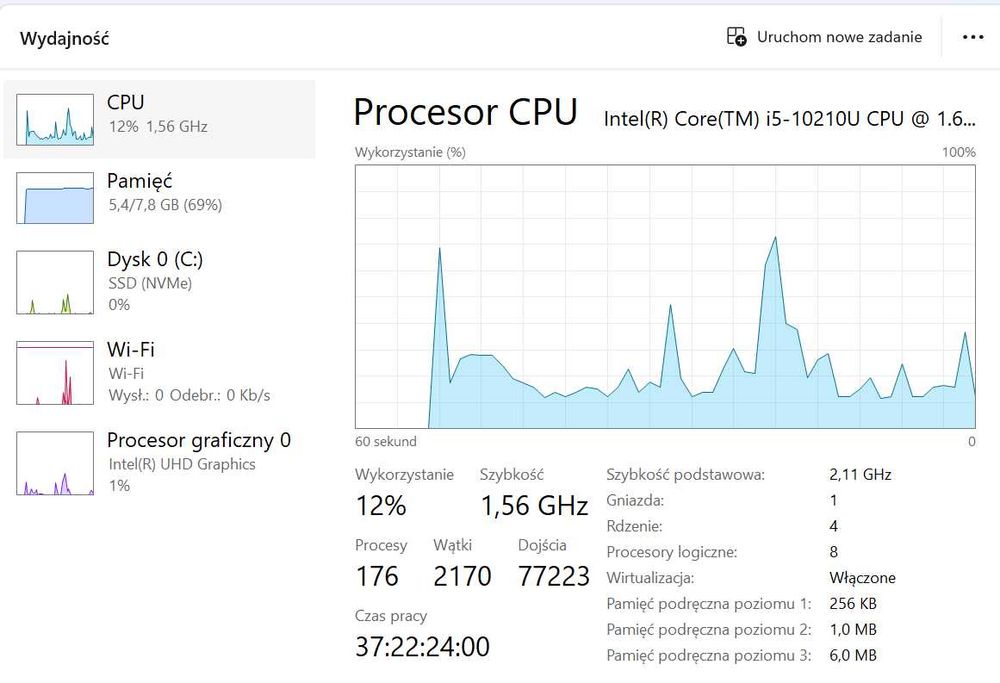Click the Intel Core i5-10210U processor name

pos(789,119)
